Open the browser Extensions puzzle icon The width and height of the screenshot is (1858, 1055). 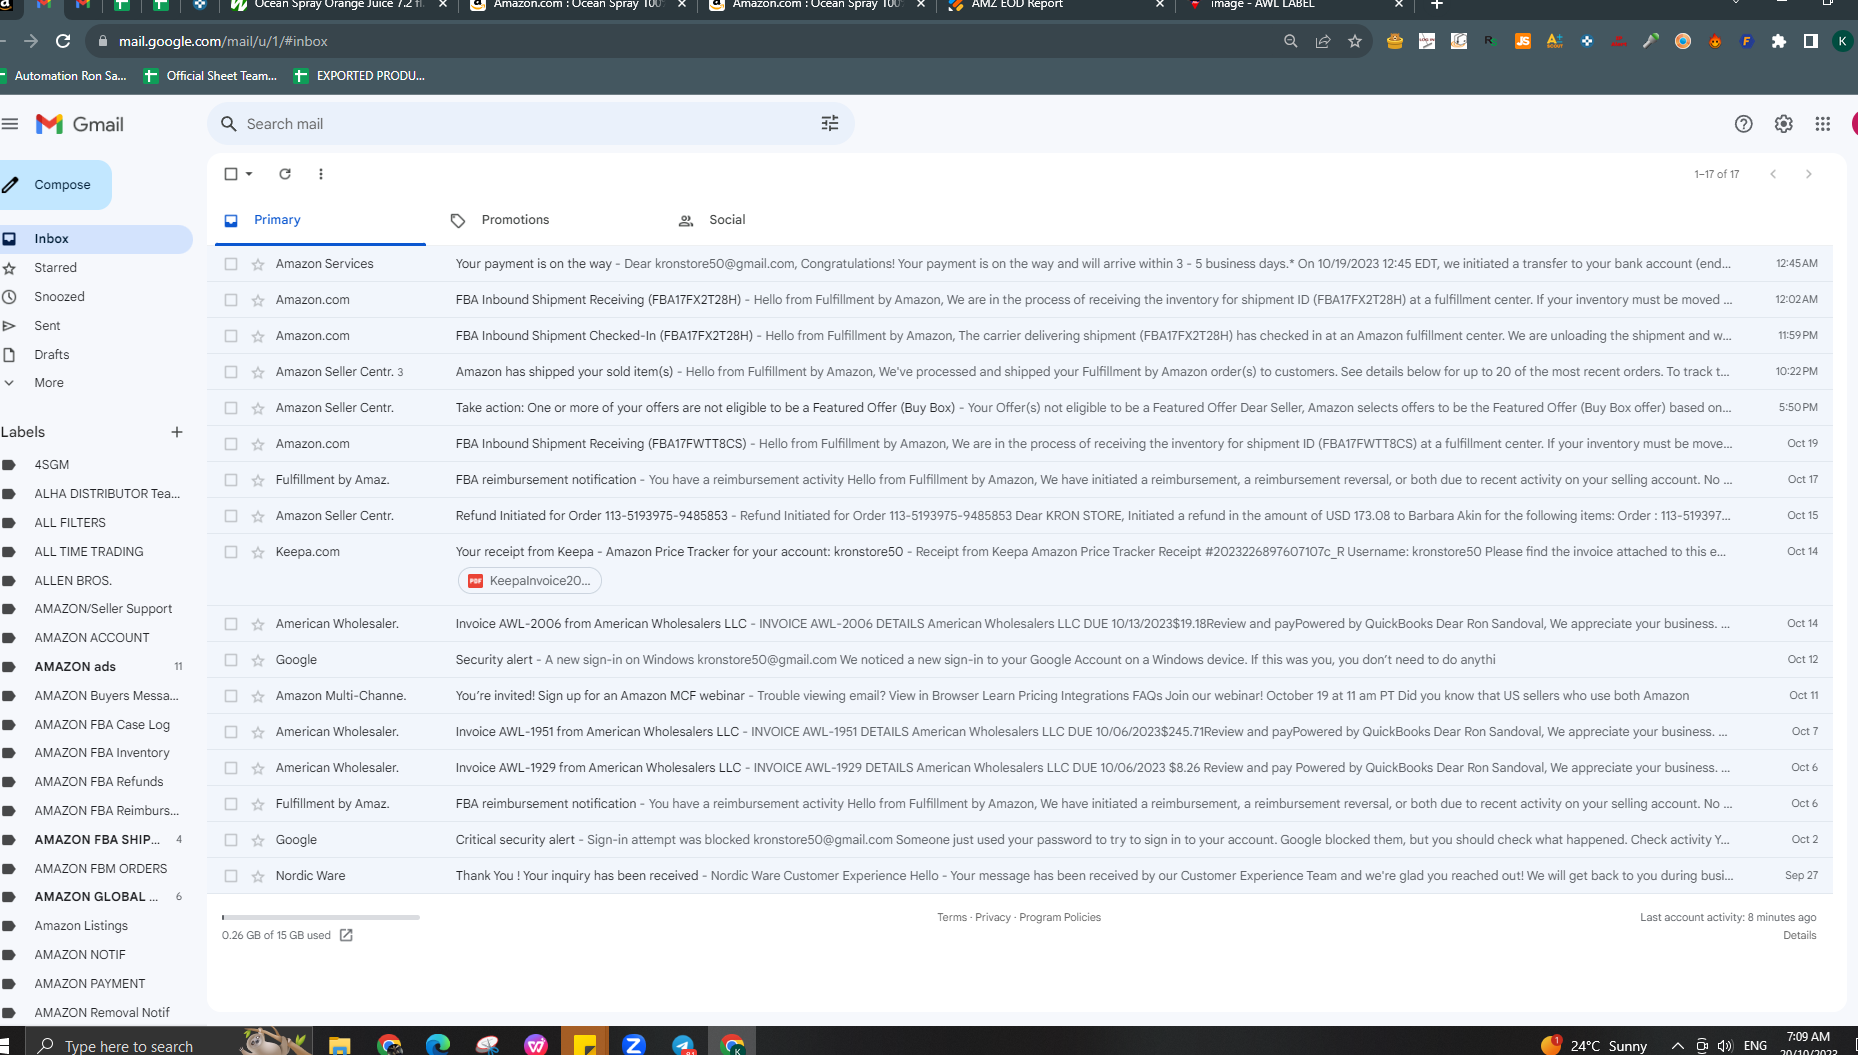click(1779, 41)
